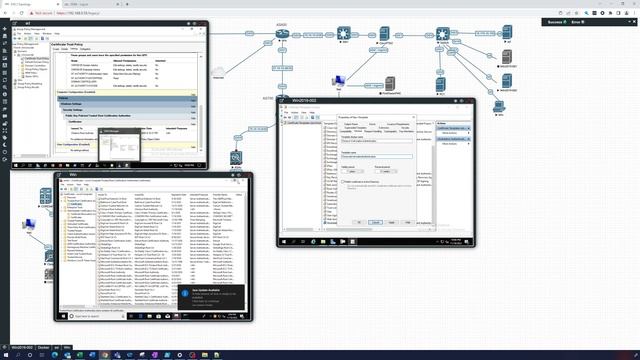Expand first More Actions in Actions pane

tap(454, 133)
